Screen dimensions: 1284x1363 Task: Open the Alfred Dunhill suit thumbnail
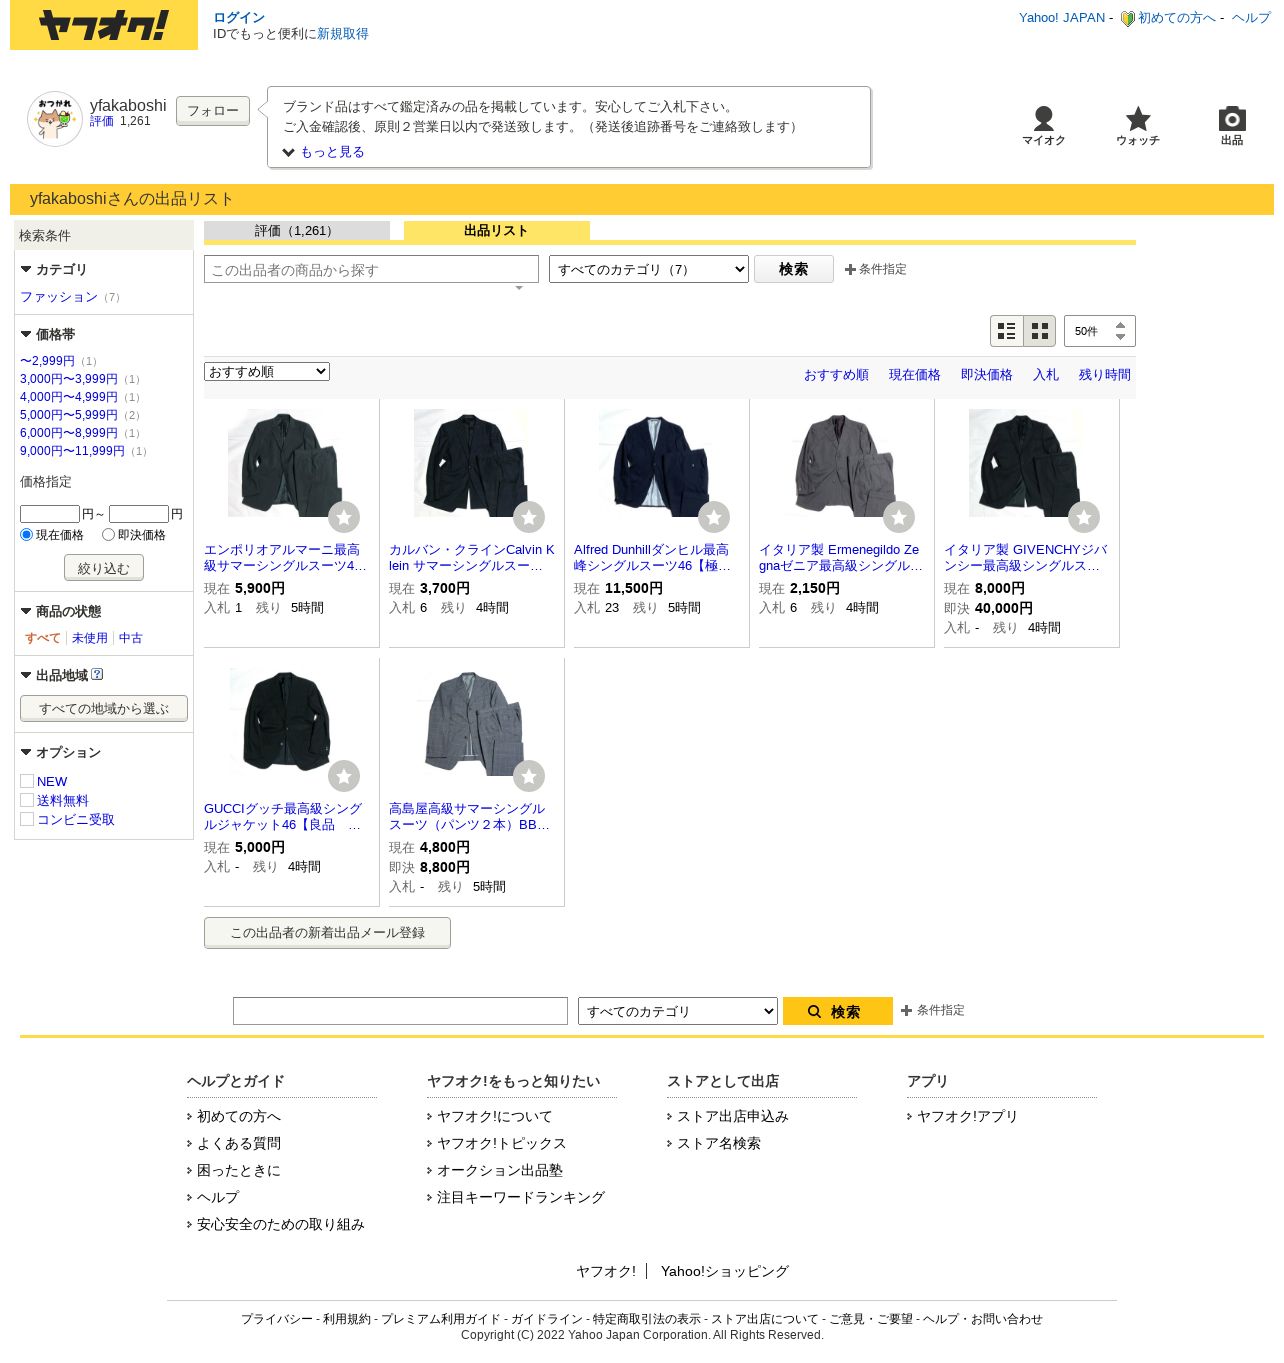[654, 463]
